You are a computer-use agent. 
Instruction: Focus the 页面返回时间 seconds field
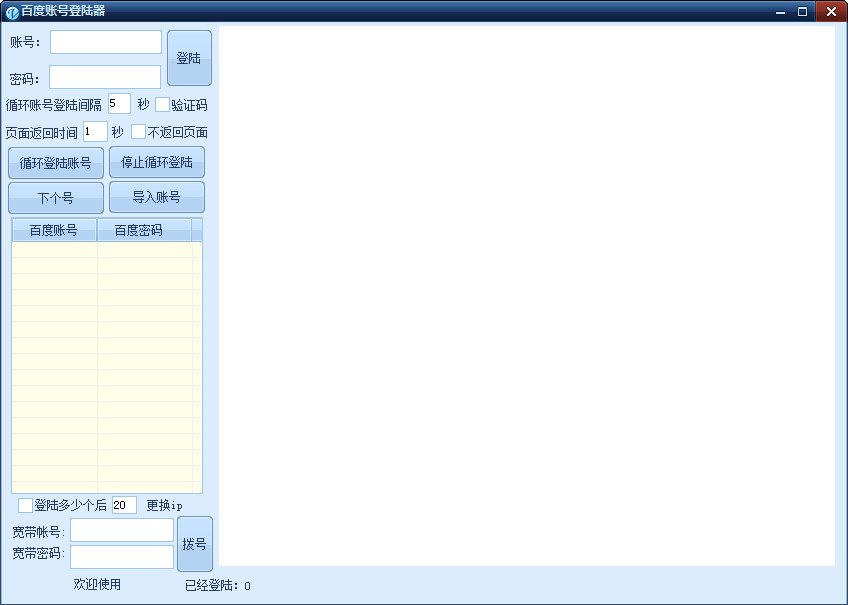95,132
